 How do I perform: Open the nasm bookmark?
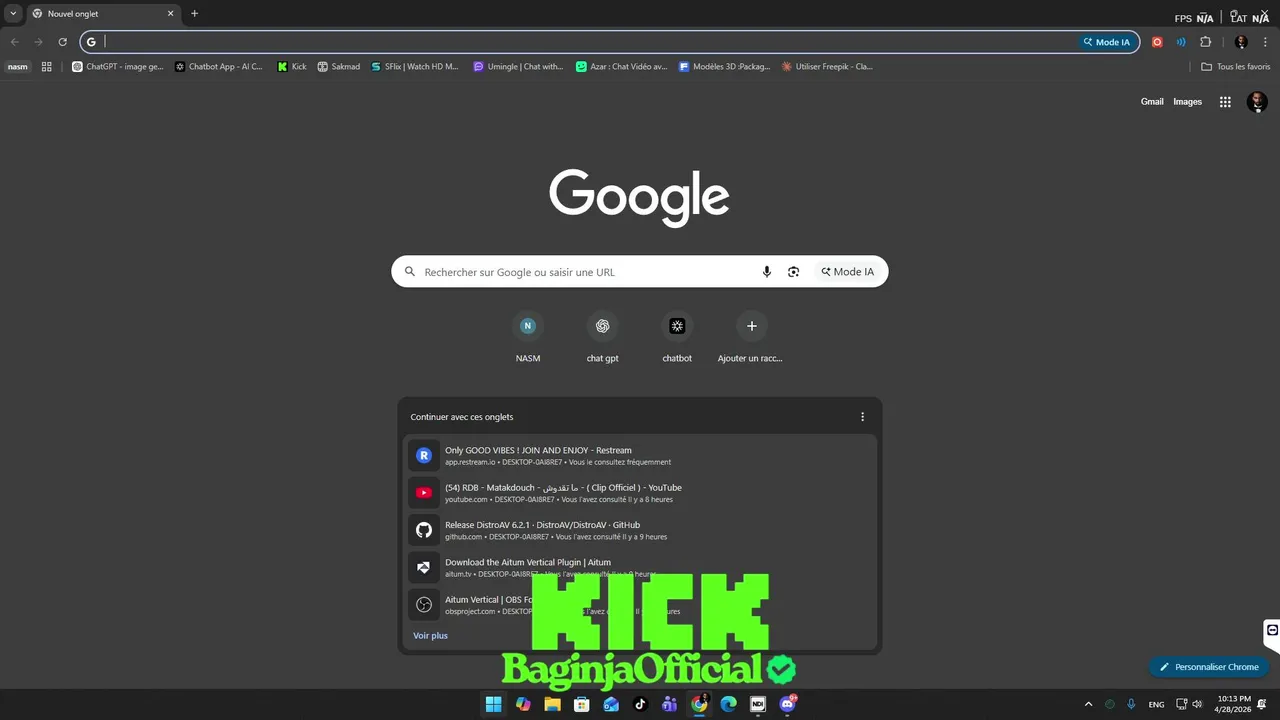coord(18,67)
